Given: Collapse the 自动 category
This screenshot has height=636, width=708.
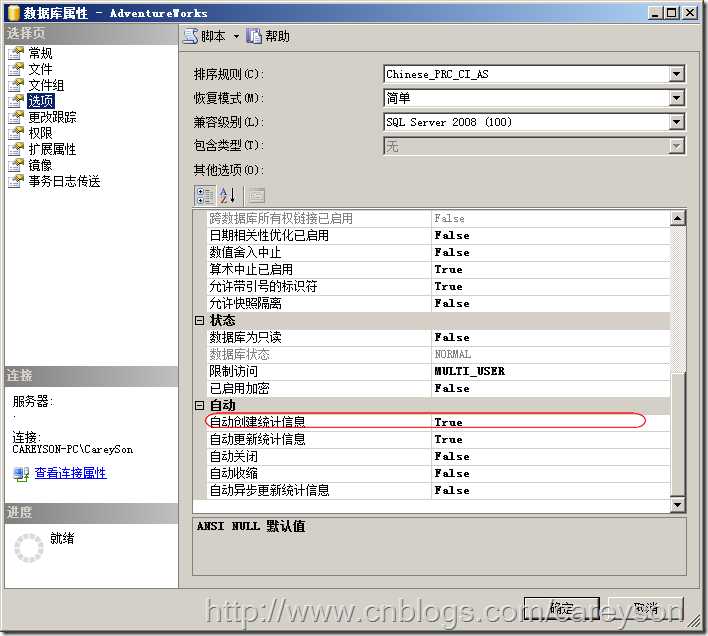Looking at the screenshot, I should 200,405.
